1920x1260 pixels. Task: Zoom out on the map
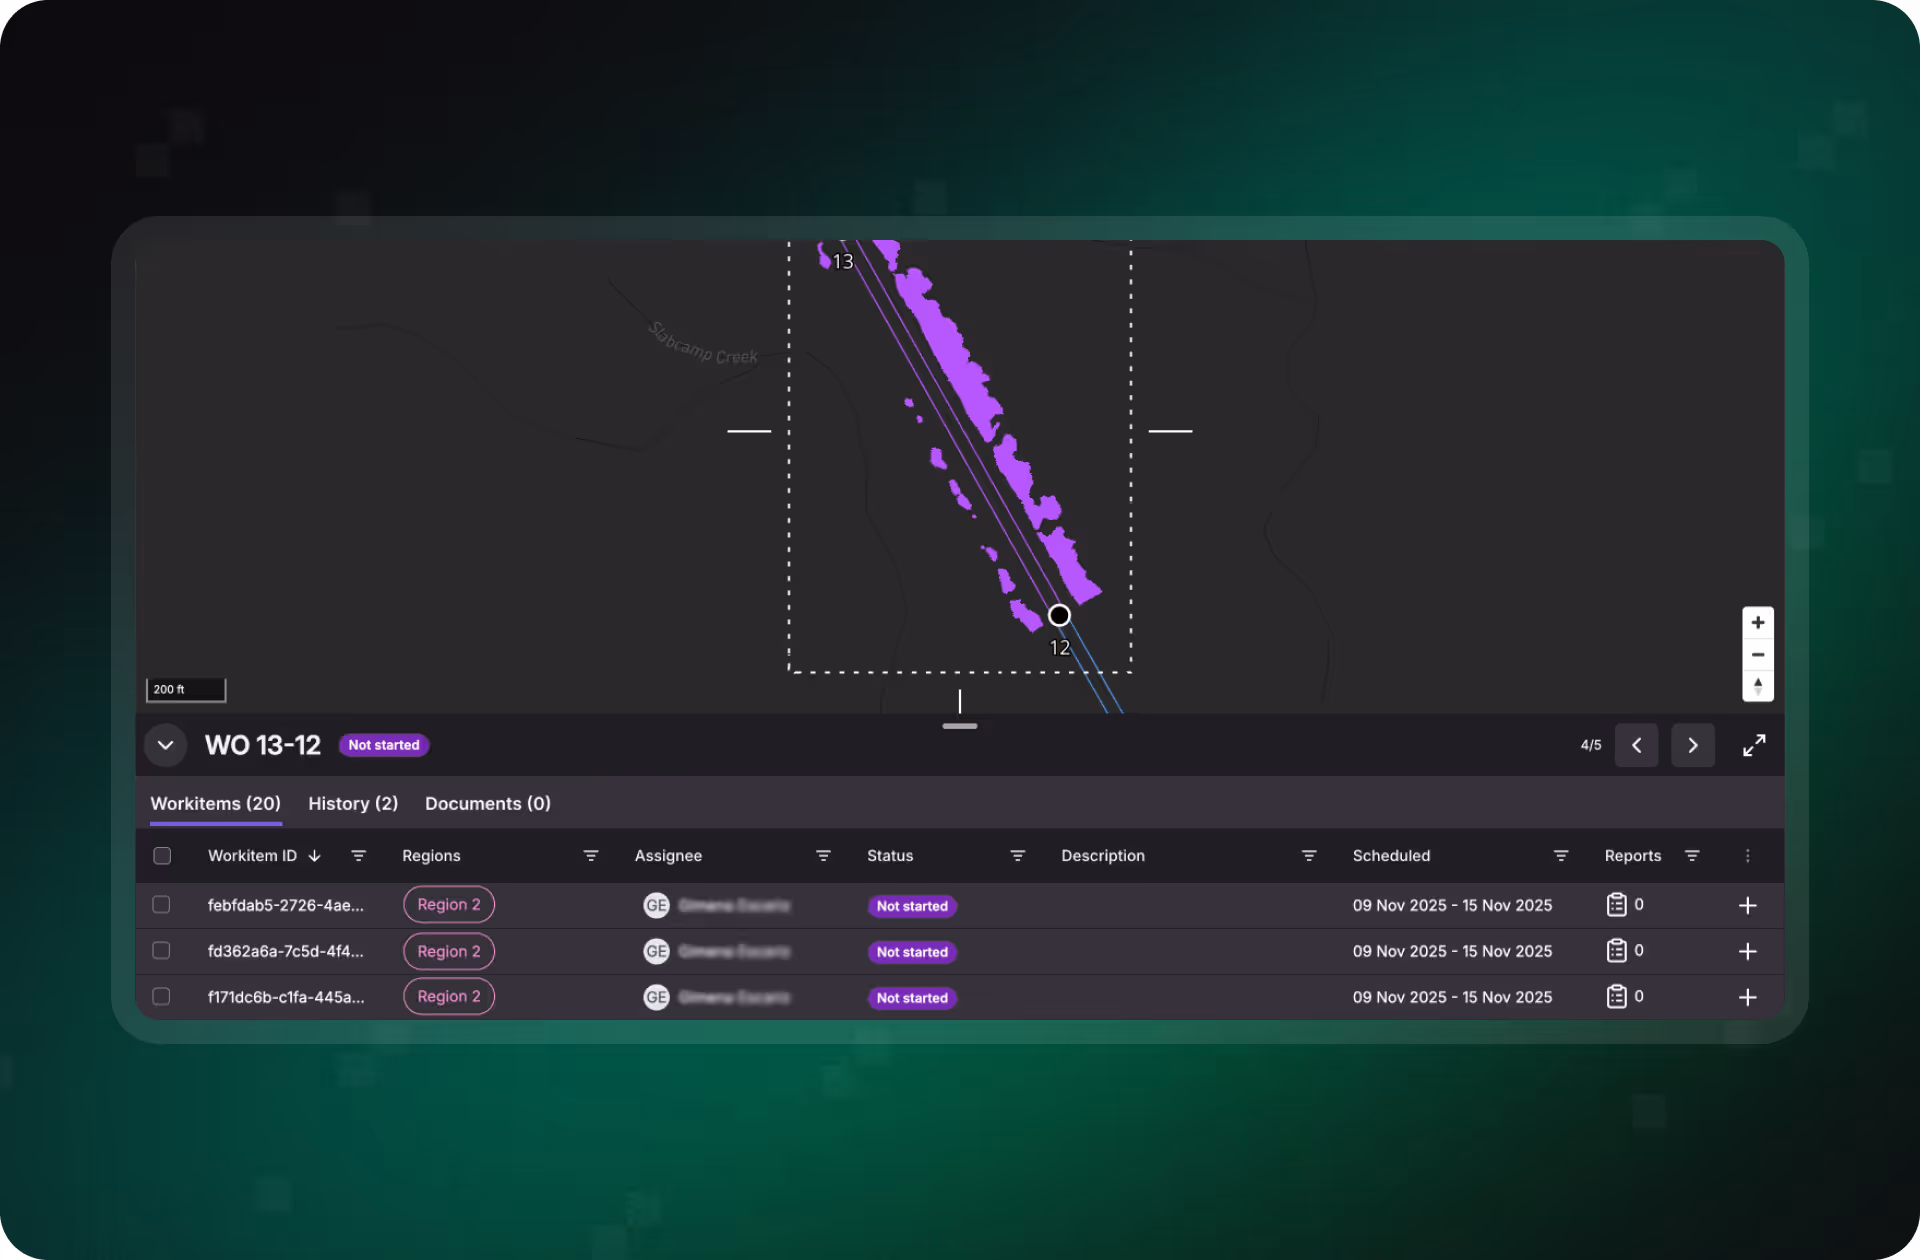(1757, 654)
